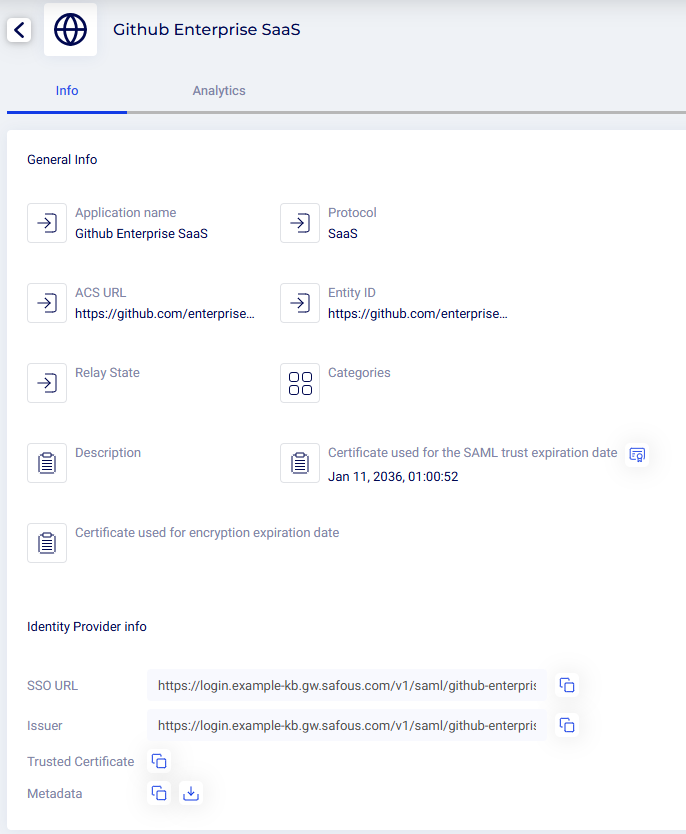686x834 pixels.
Task: Click the Categories grid icon
Action: [x=300, y=383]
